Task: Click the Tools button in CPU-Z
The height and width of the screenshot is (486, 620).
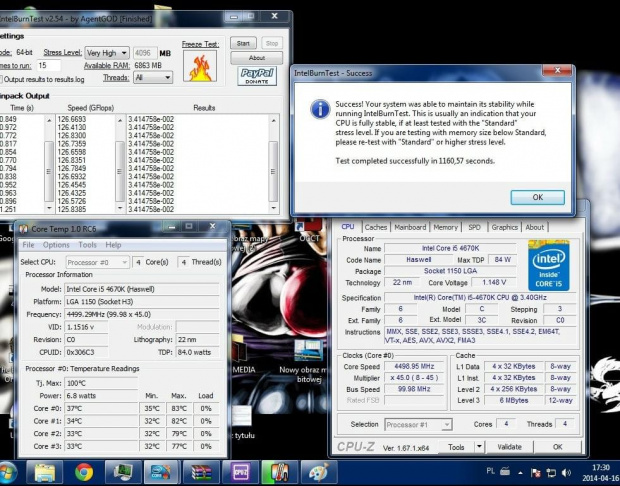Action: [456, 447]
